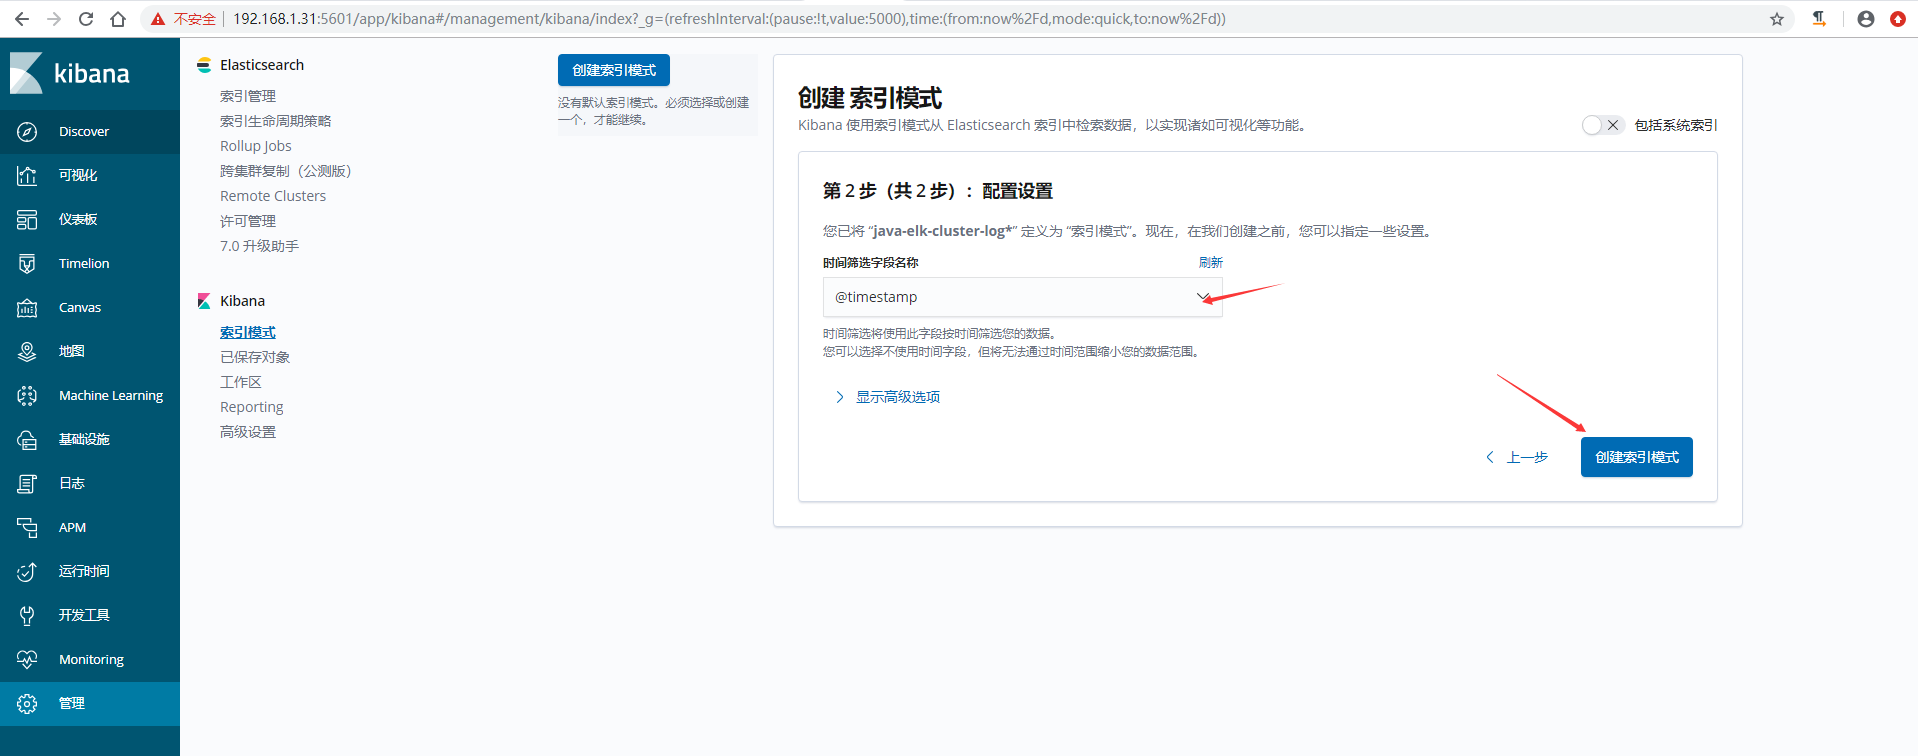The image size is (1918, 756).
Task: Click the Dev Tools (开发工具) wrench icon
Action: point(27,616)
